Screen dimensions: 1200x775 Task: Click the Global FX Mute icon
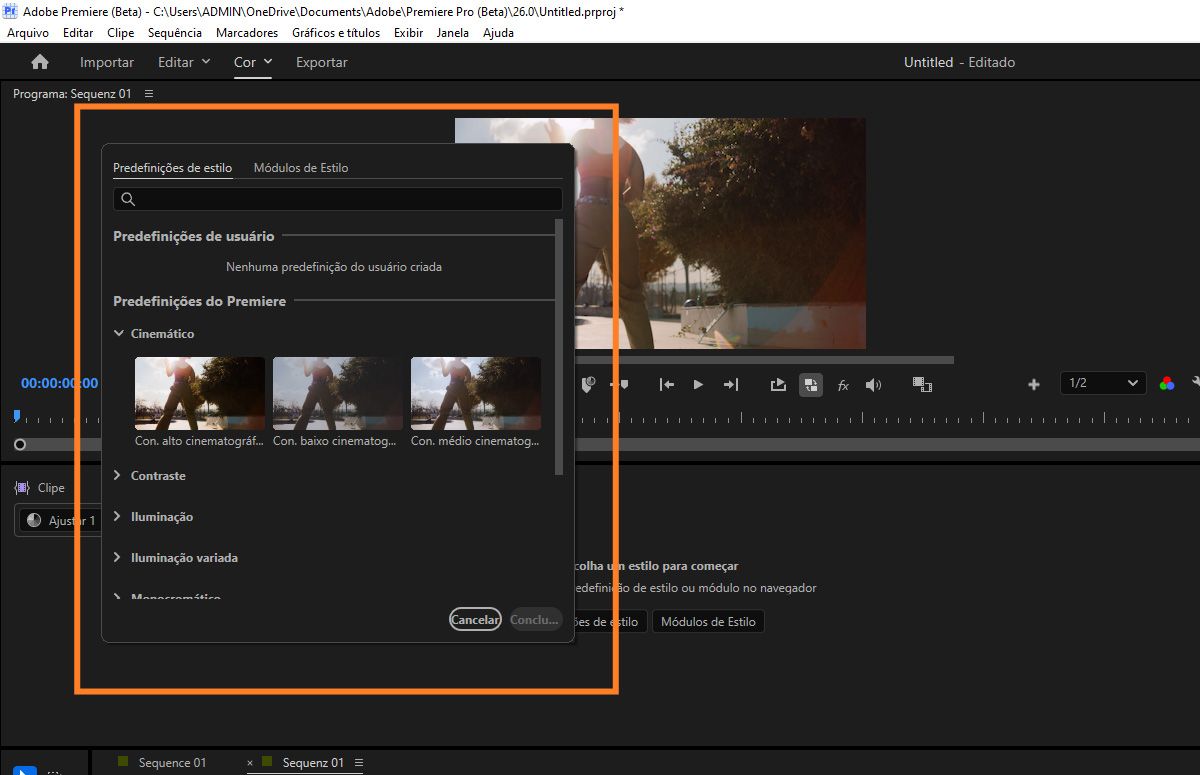click(843, 383)
